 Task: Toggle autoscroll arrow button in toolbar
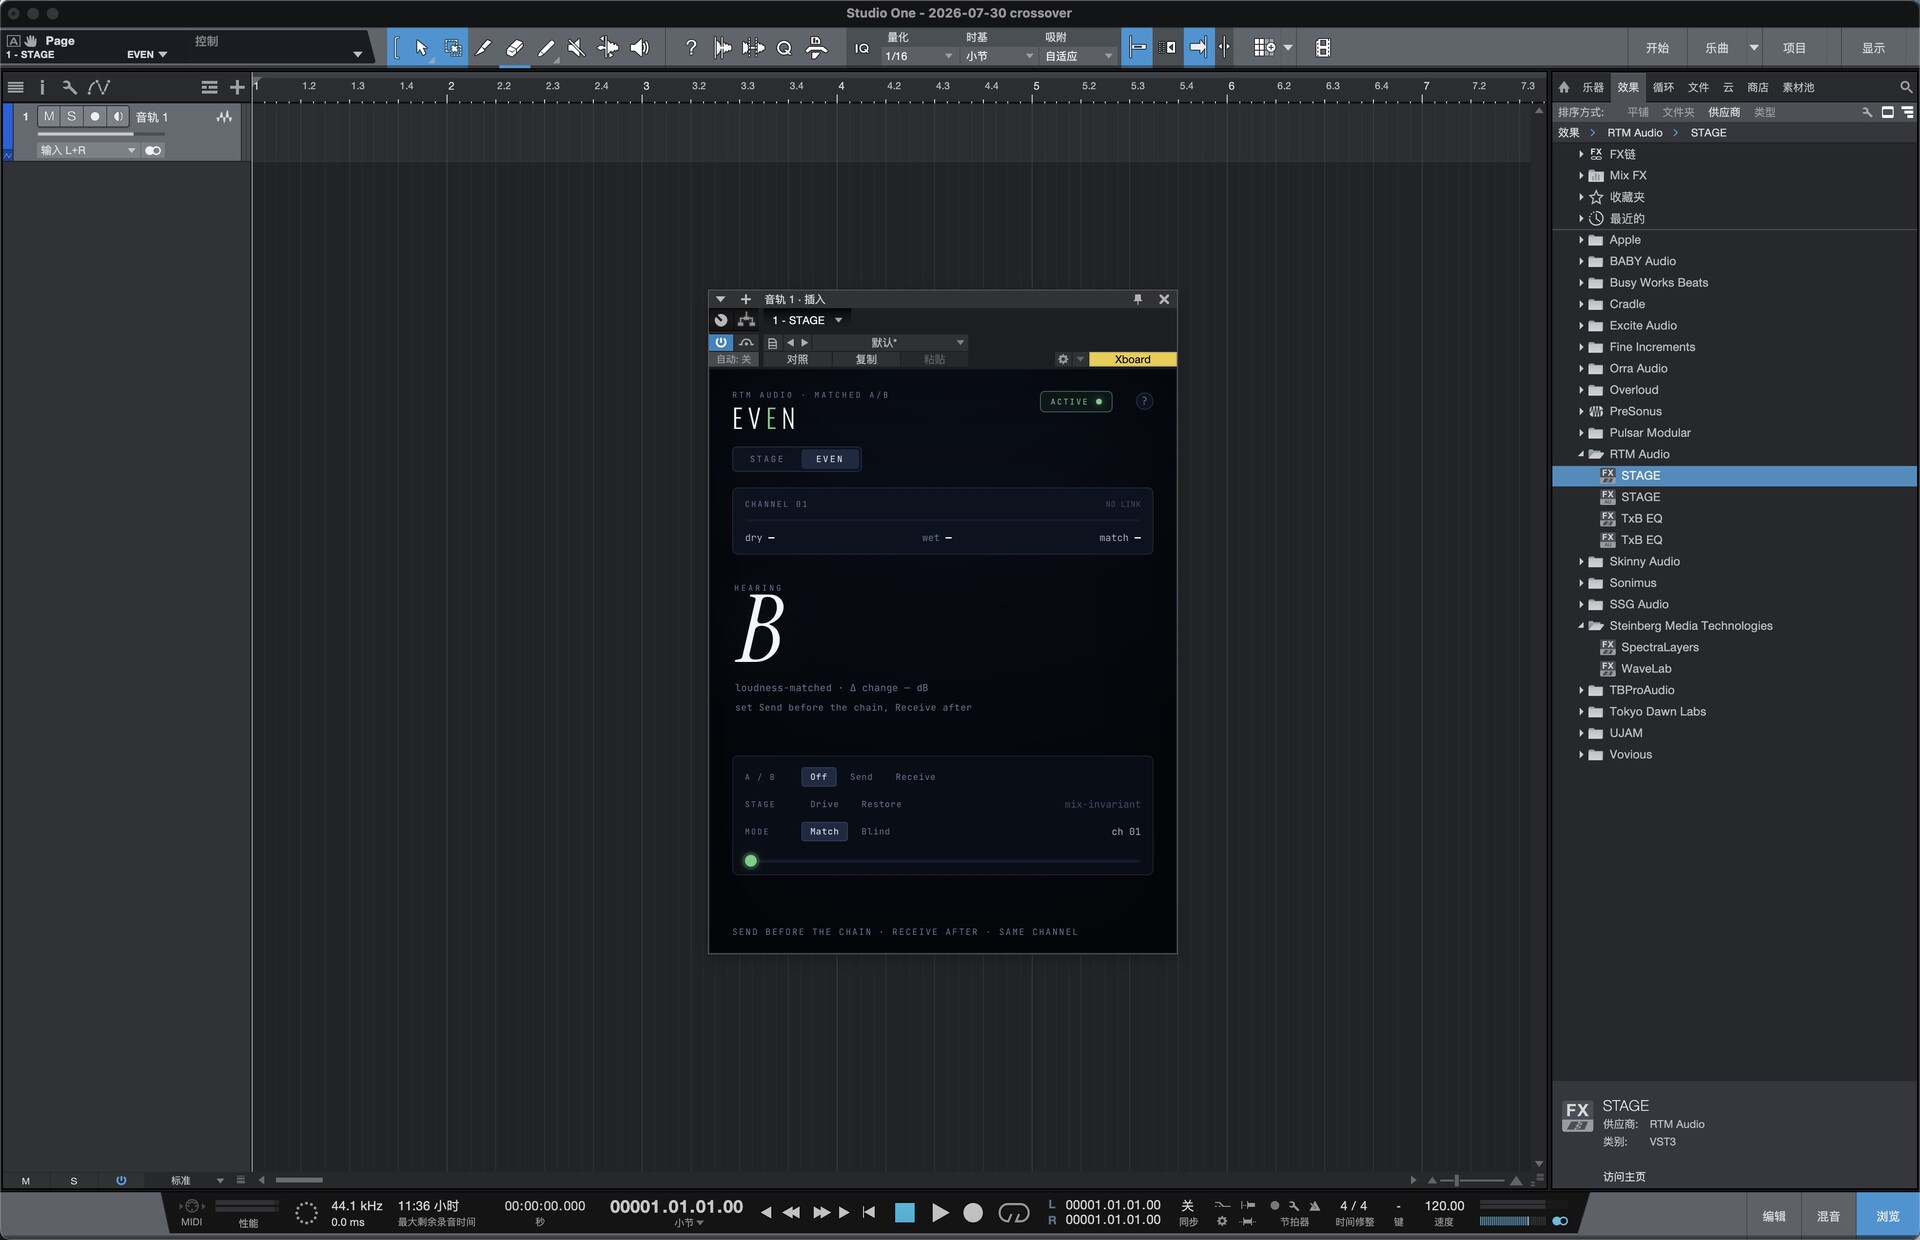pos(1197,48)
